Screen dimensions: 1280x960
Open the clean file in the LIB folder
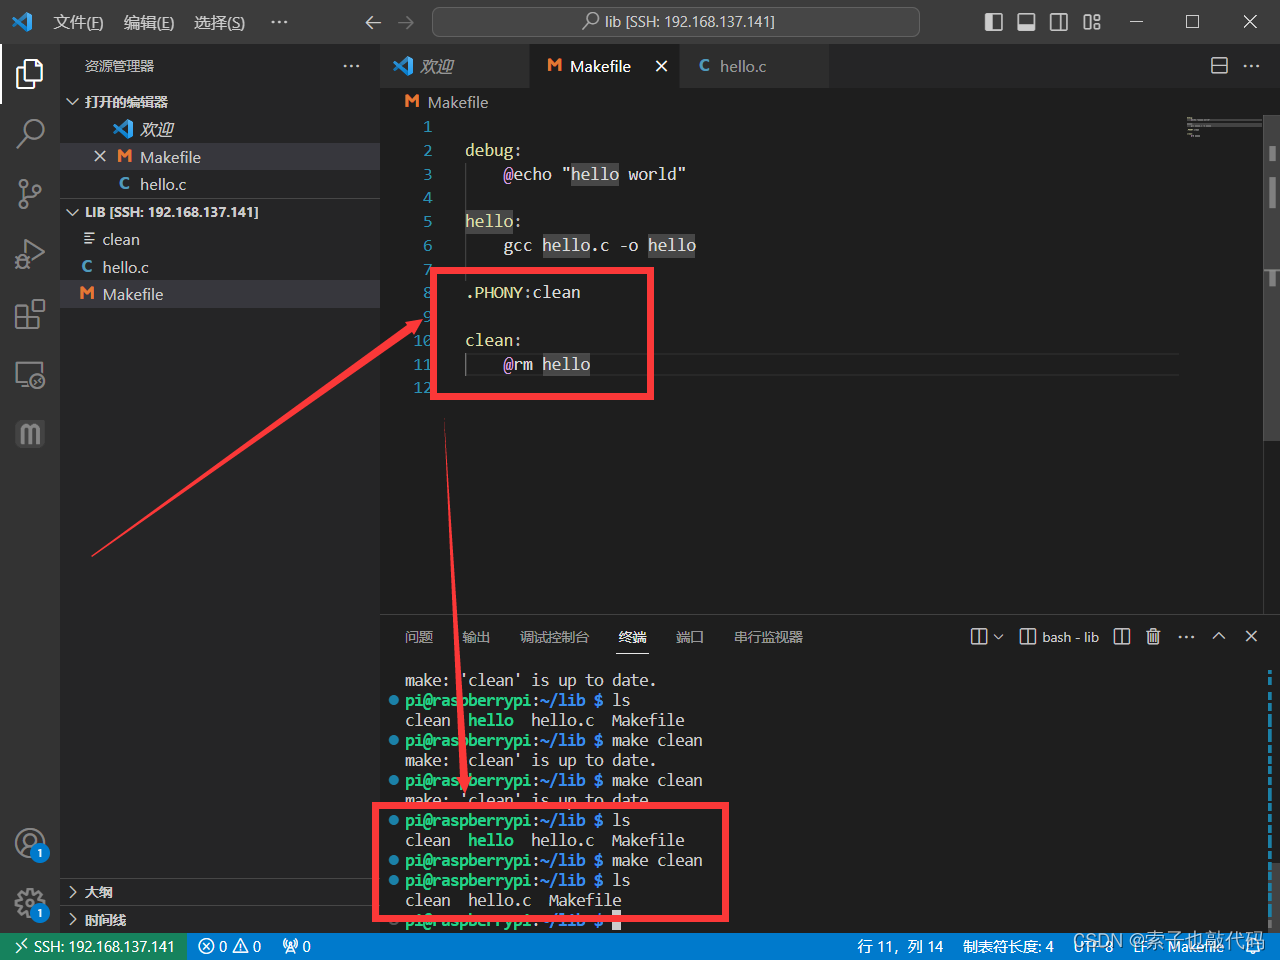pyautogui.click(x=220, y=239)
